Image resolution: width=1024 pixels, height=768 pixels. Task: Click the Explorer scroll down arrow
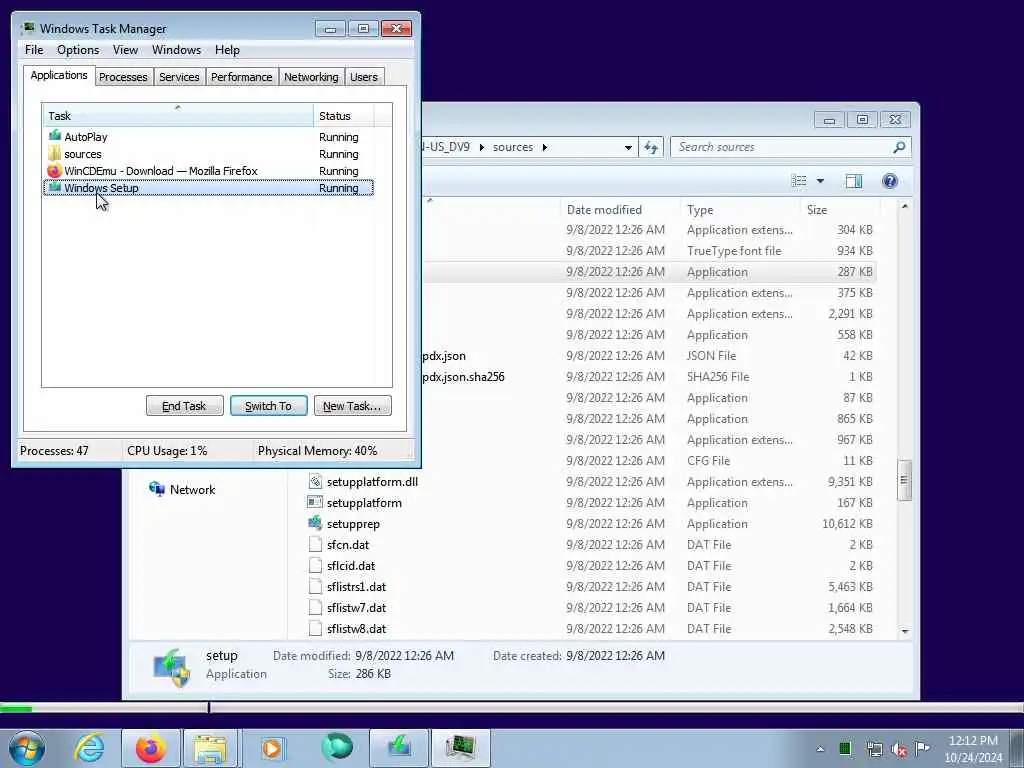click(x=904, y=631)
